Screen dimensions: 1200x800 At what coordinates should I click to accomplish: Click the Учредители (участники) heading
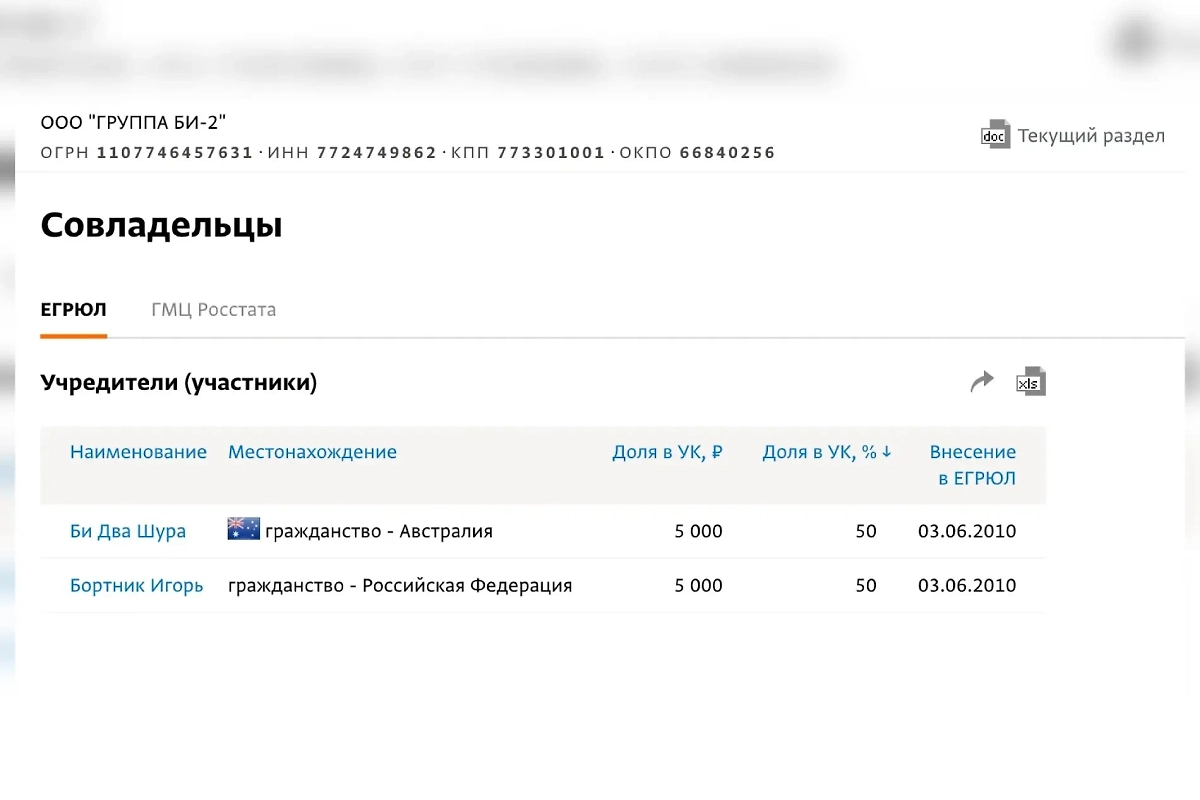point(179,382)
